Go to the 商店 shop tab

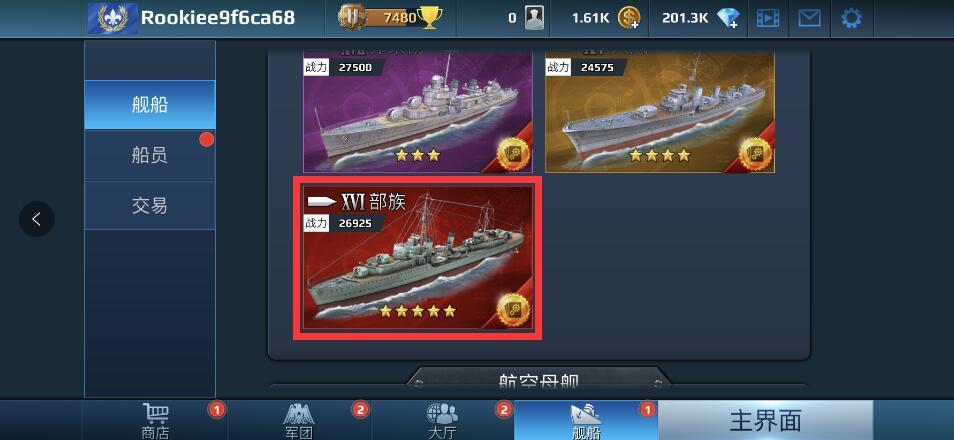pos(155,421)
